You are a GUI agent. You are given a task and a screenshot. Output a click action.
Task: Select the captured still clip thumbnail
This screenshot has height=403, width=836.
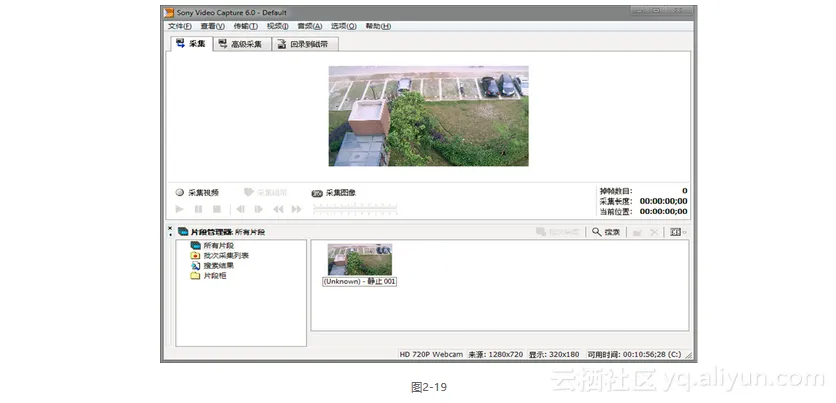click(360, 260)
